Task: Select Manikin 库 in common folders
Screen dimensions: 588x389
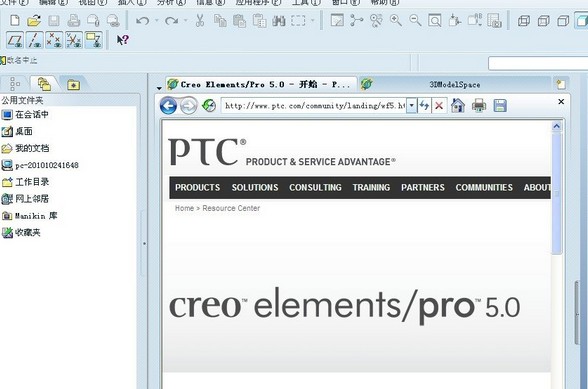Action: pos(30,216)
